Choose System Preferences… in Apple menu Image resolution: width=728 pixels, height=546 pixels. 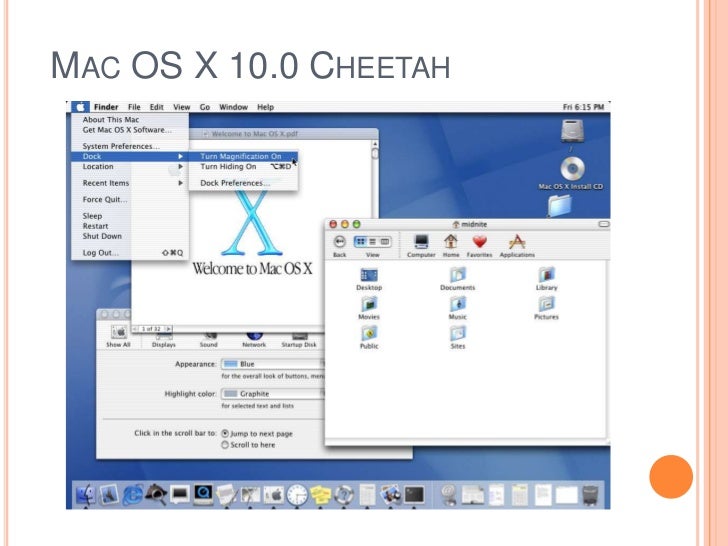130,146
